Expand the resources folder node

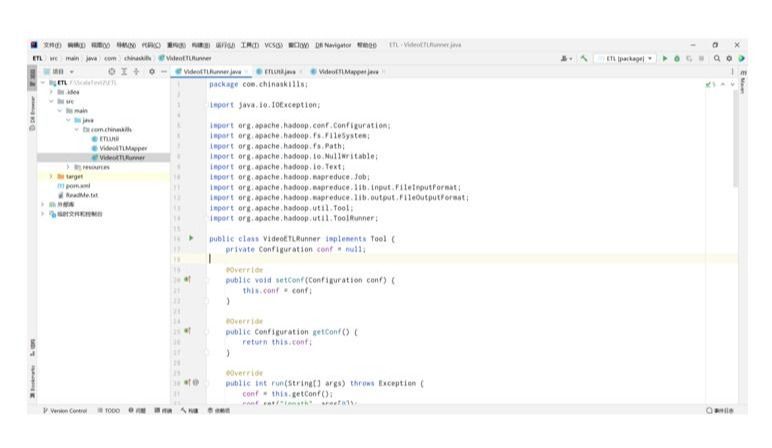67,166
